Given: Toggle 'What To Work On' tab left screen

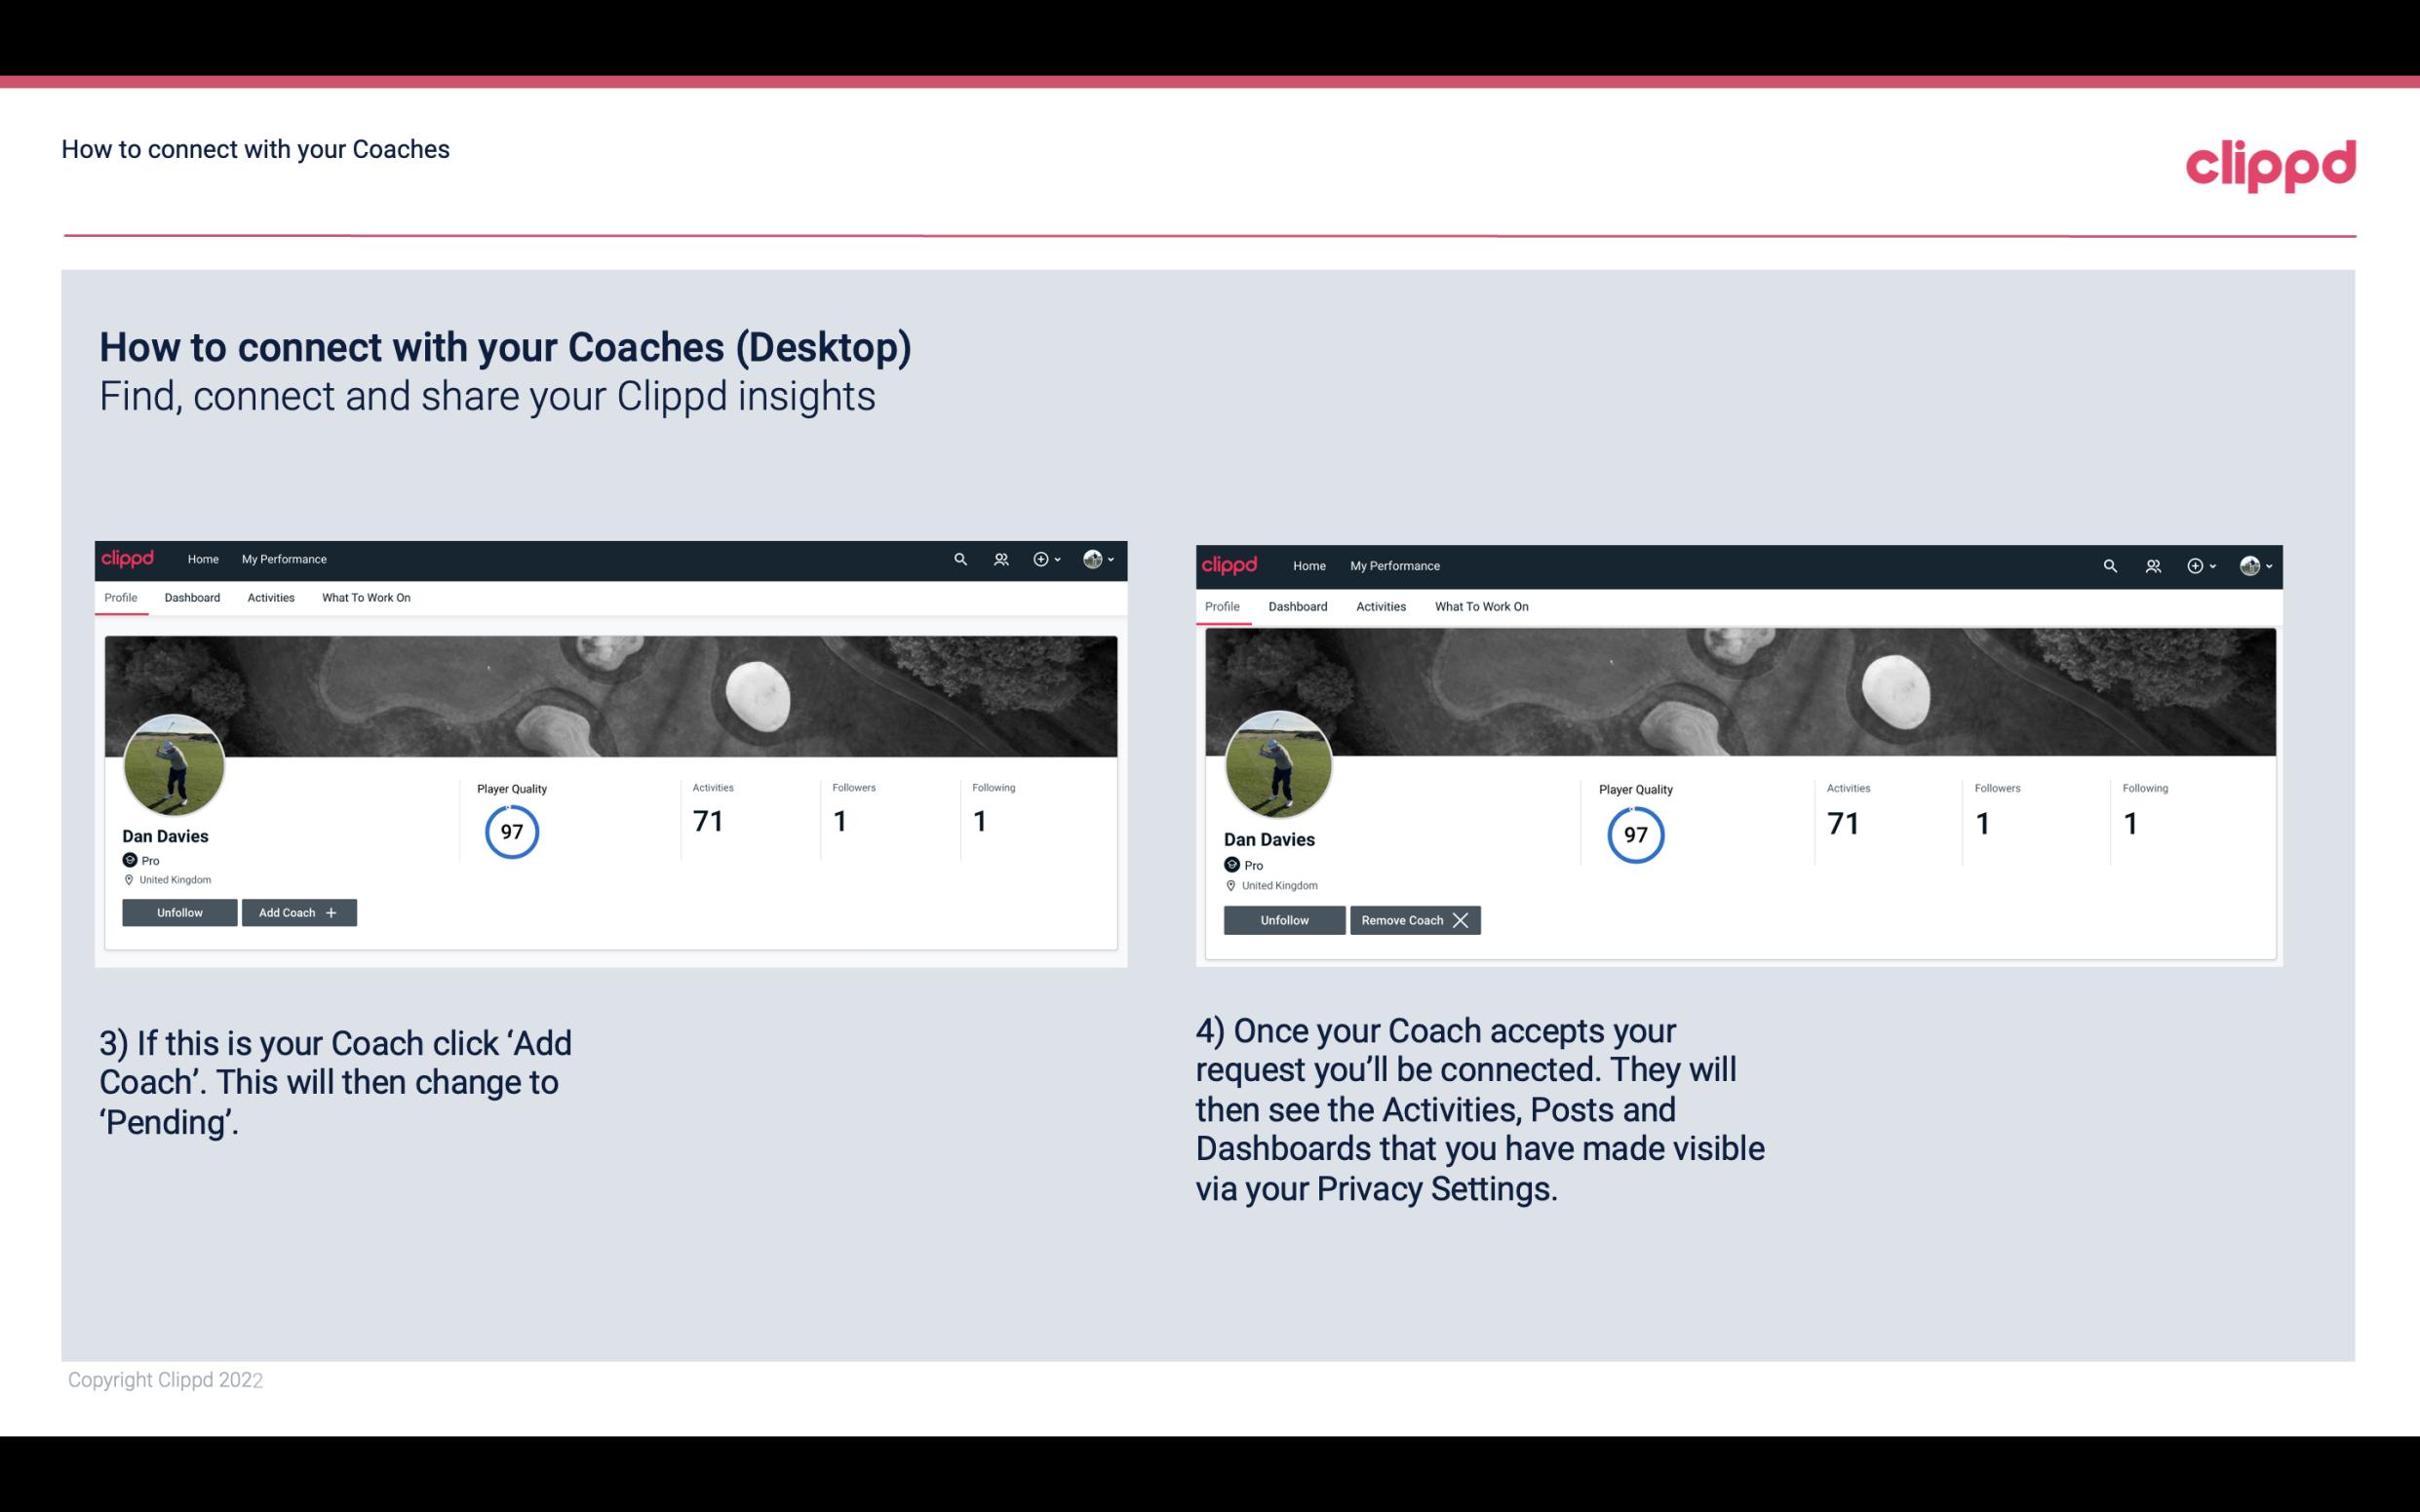Looking at the screenshot, I should [x=364, y=598].
